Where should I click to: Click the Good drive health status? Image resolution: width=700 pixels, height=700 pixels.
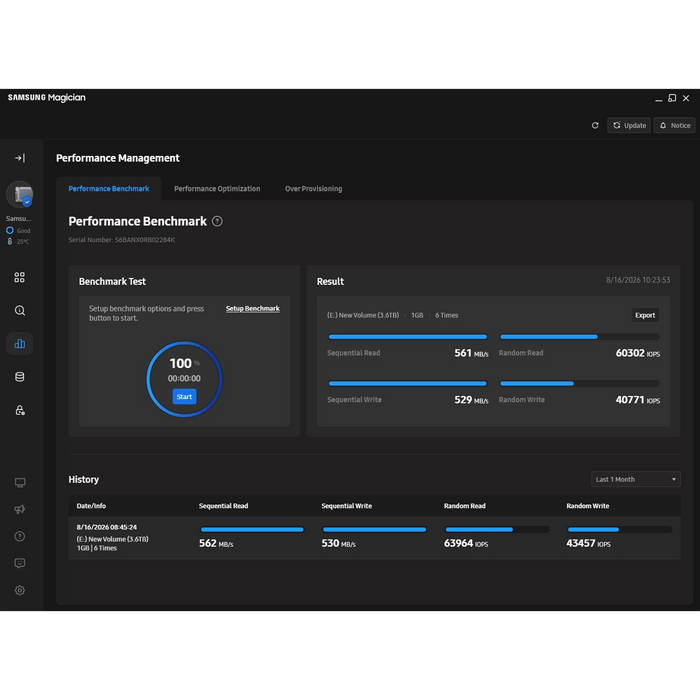[x=18, y=230]
